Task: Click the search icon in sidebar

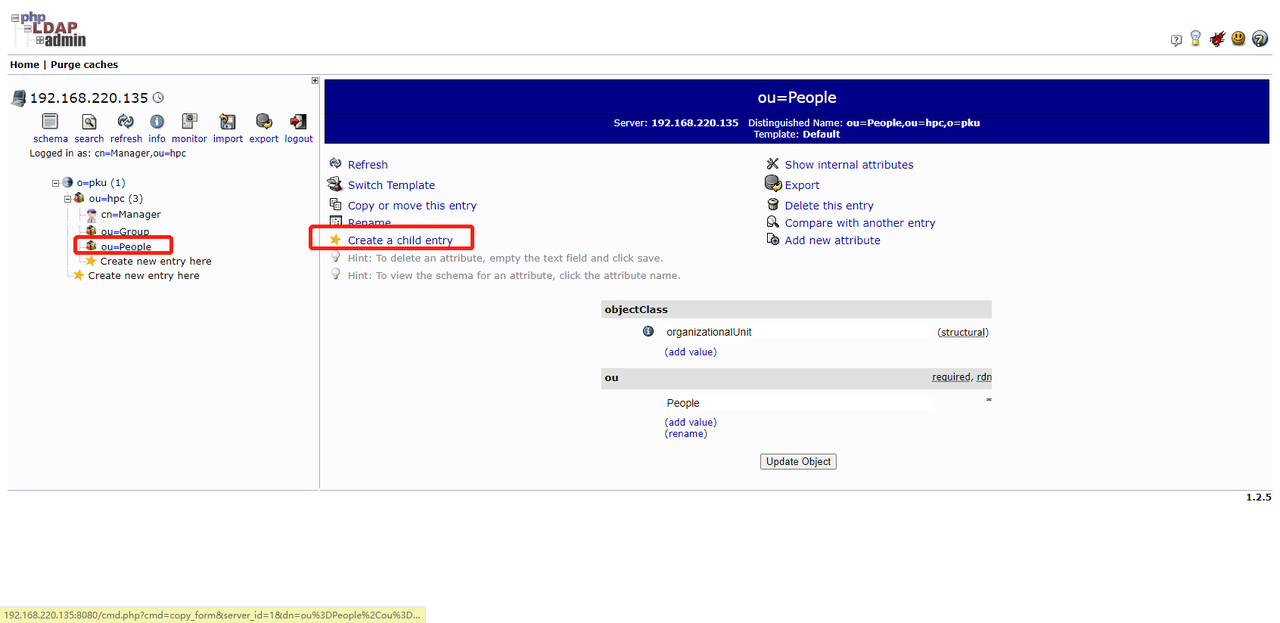Action: pos(89,122)
